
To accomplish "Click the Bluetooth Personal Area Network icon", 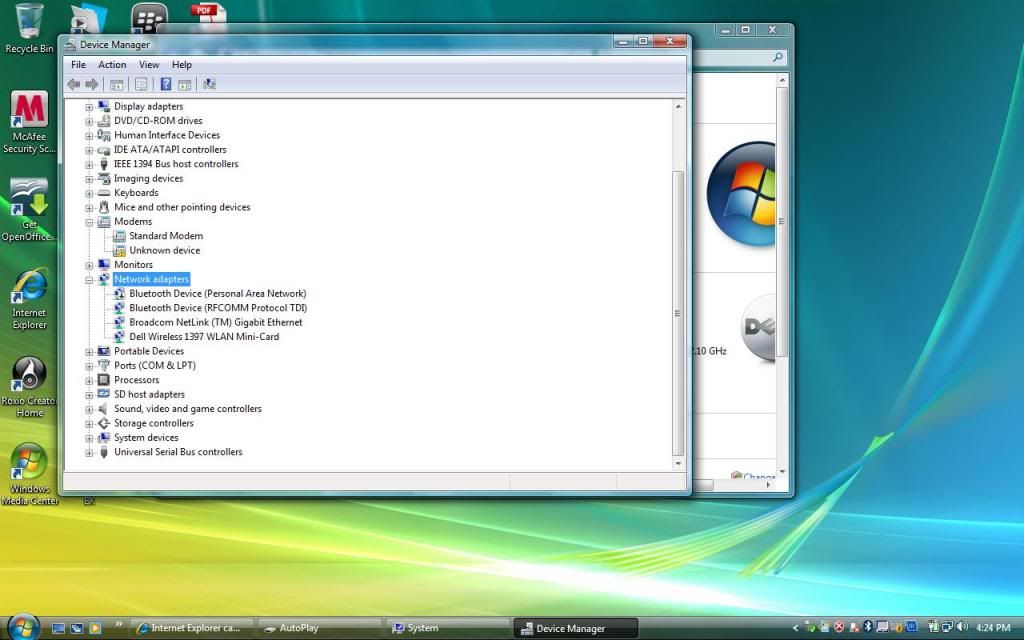I will pos(119,293).
